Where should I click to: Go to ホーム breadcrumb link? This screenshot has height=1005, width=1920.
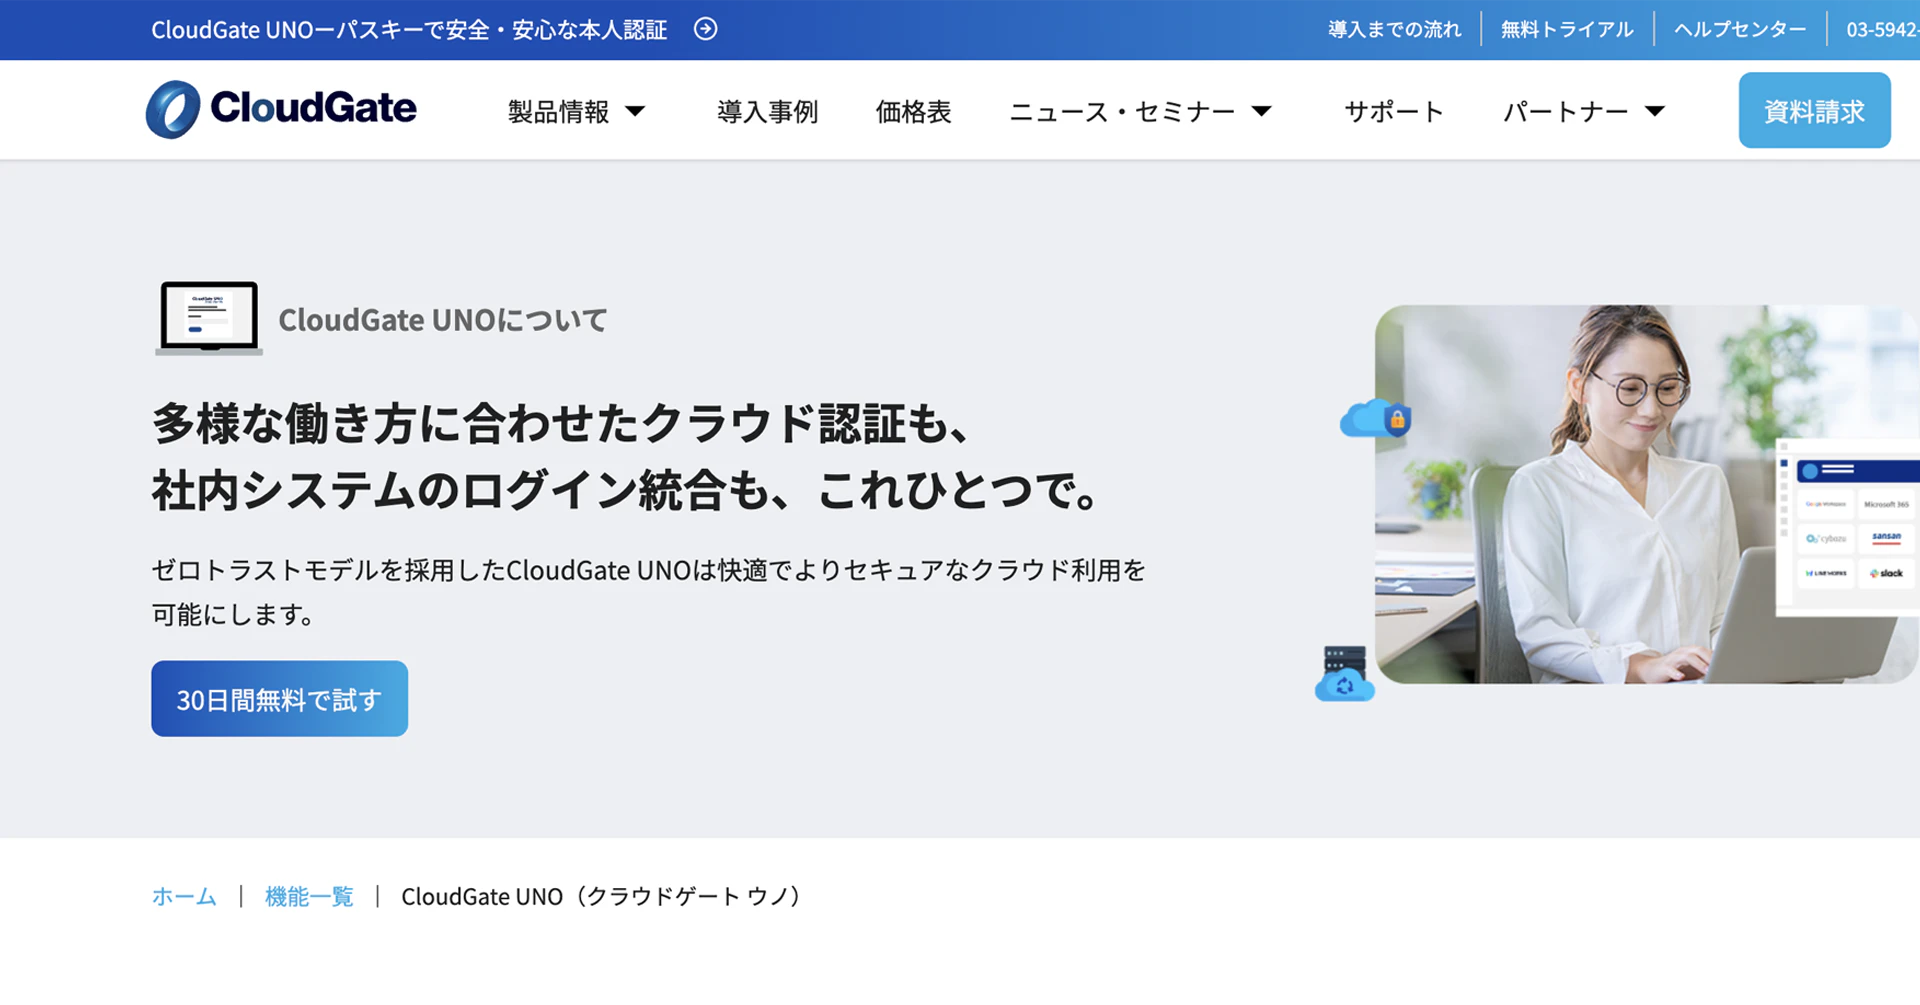click(x=184, y=896)
